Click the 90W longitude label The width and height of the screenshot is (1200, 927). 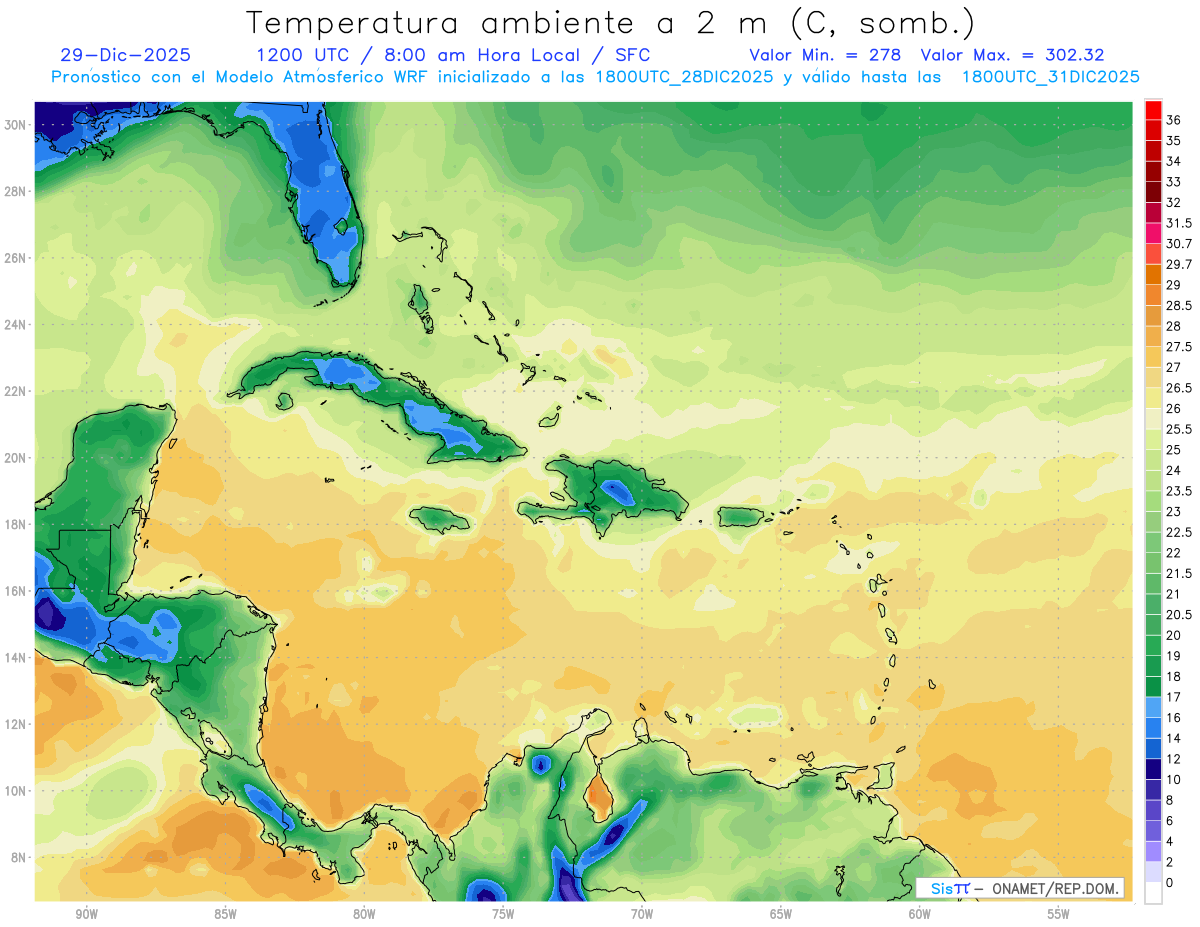click(86, 914)
